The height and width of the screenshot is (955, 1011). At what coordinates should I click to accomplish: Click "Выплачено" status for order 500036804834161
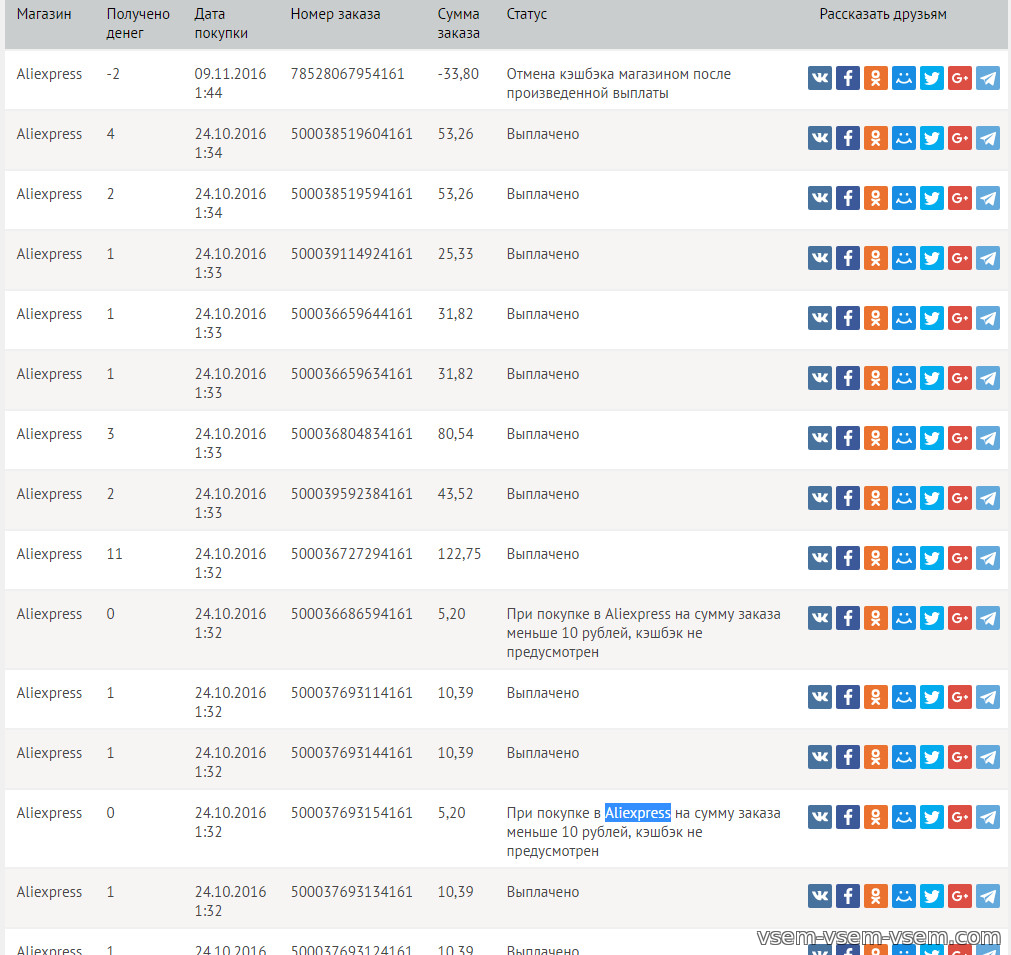tap(543, 434)
